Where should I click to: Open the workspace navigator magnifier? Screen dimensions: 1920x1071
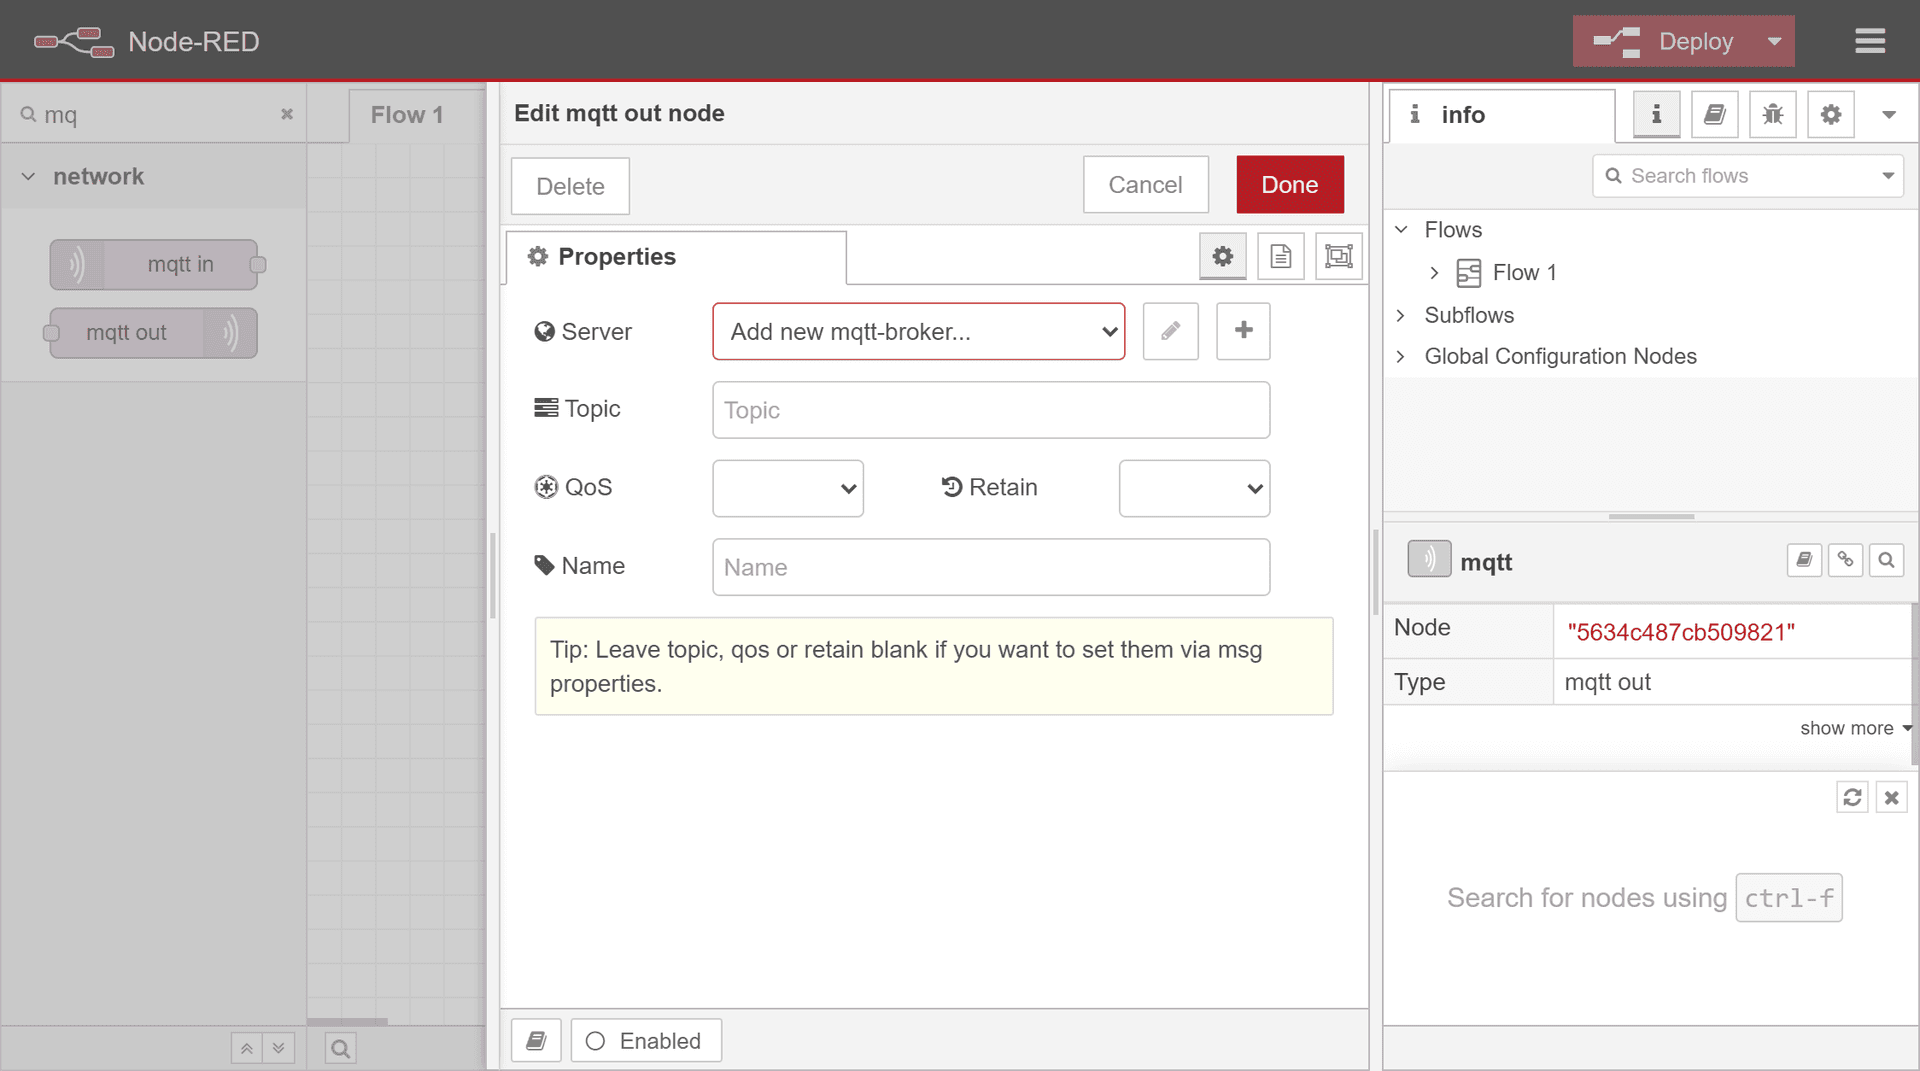pyautogui.click(x=340, y=1047)
